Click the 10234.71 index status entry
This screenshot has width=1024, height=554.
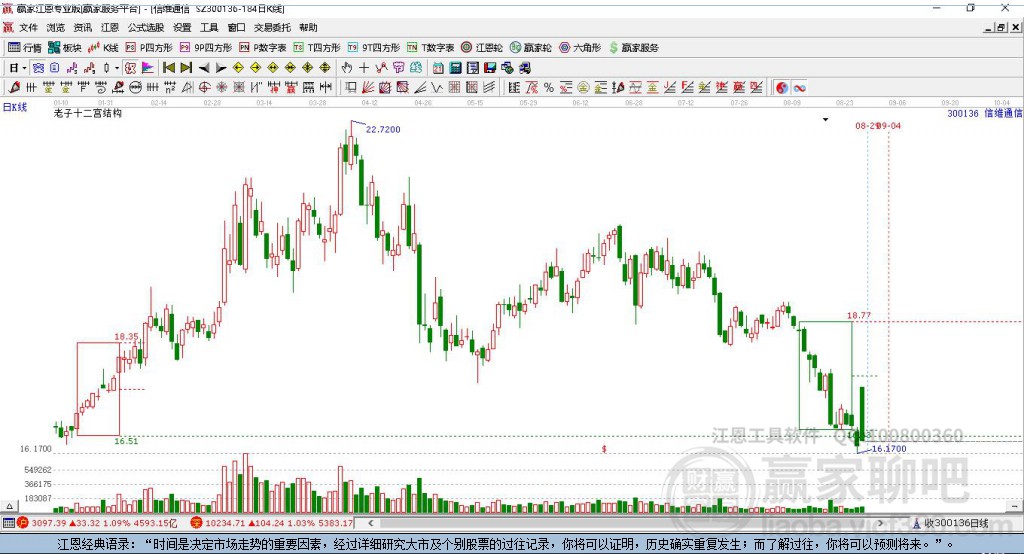272,523
